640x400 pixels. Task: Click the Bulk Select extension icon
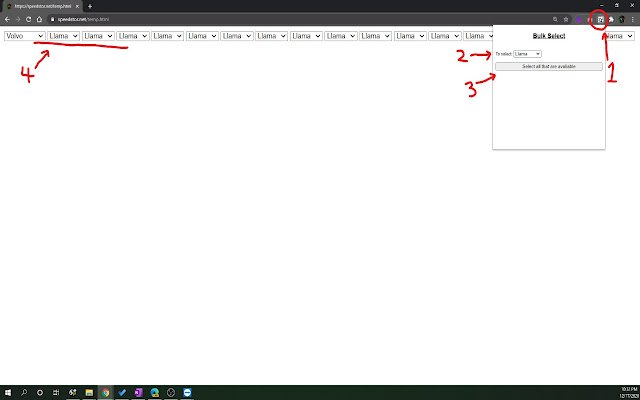pyautogui.click(x=600, y=19)
